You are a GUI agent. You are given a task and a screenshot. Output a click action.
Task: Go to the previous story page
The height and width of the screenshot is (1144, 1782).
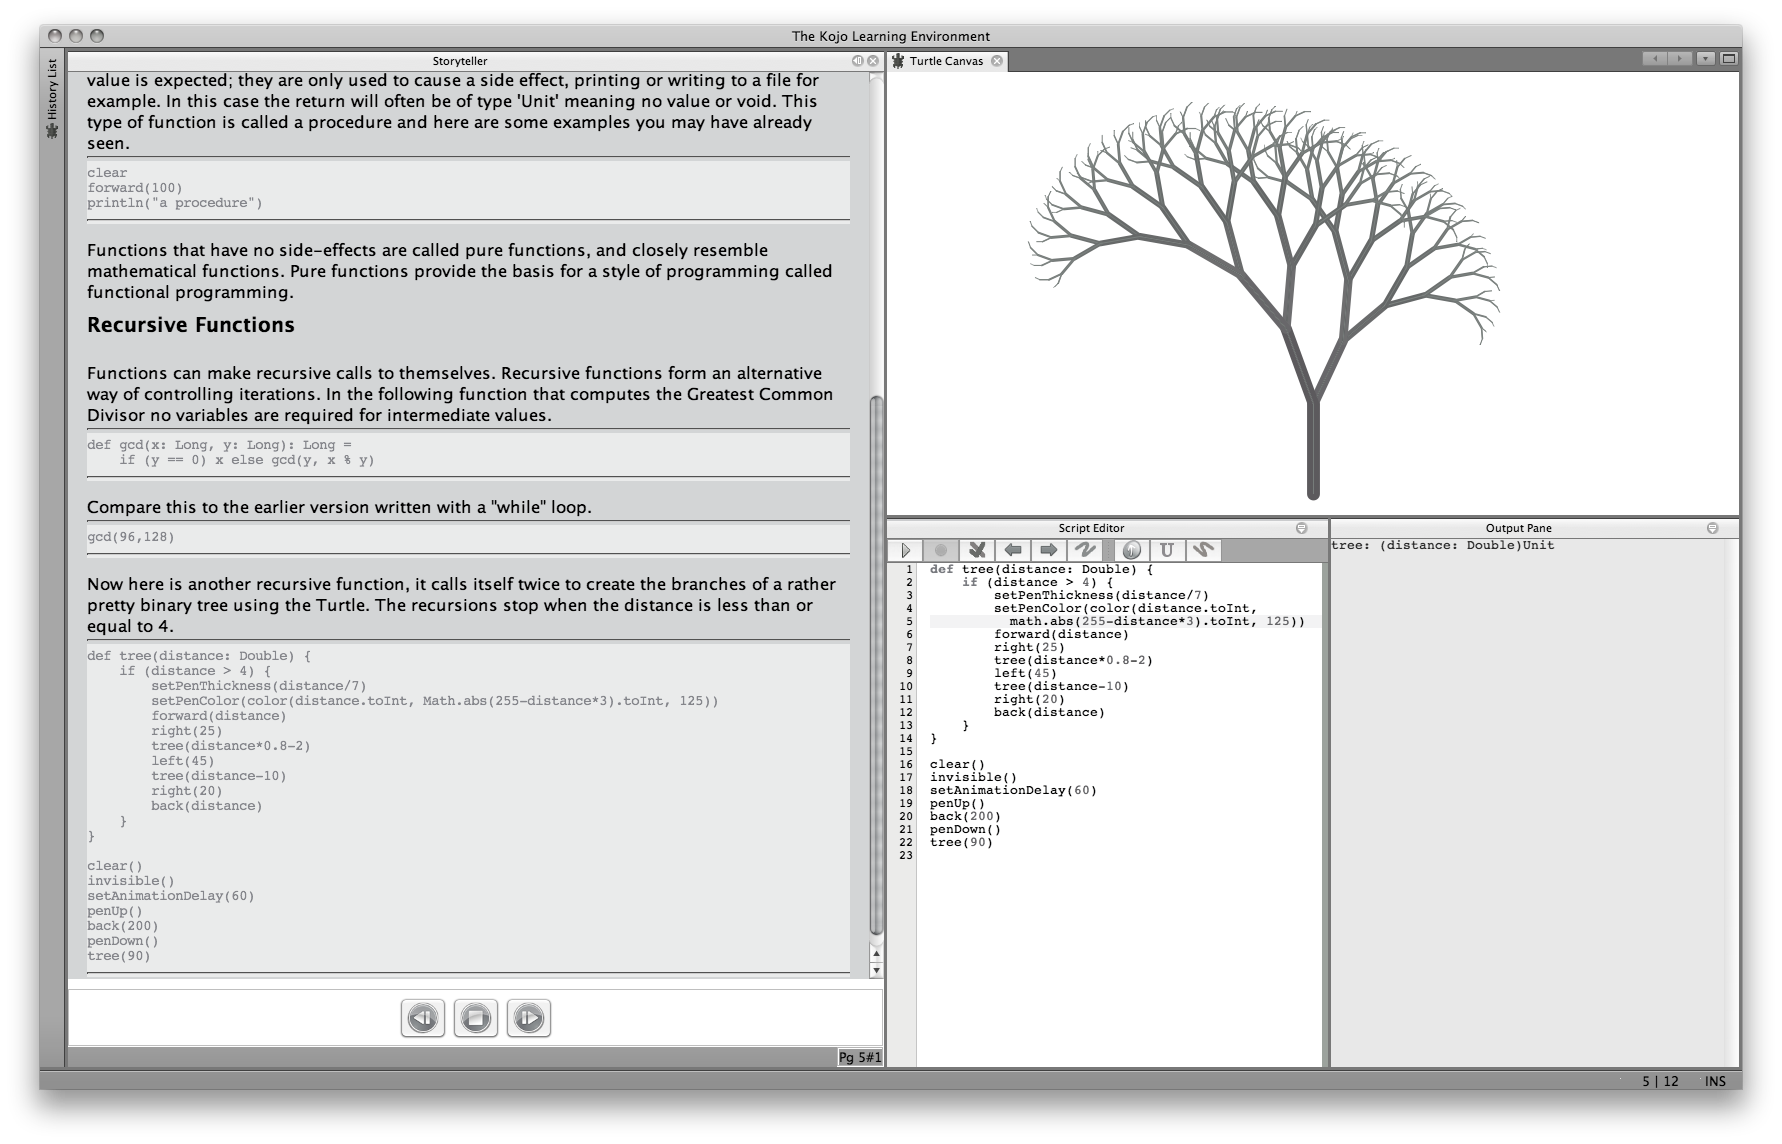pyautogui.click(x=423, y=1018)
